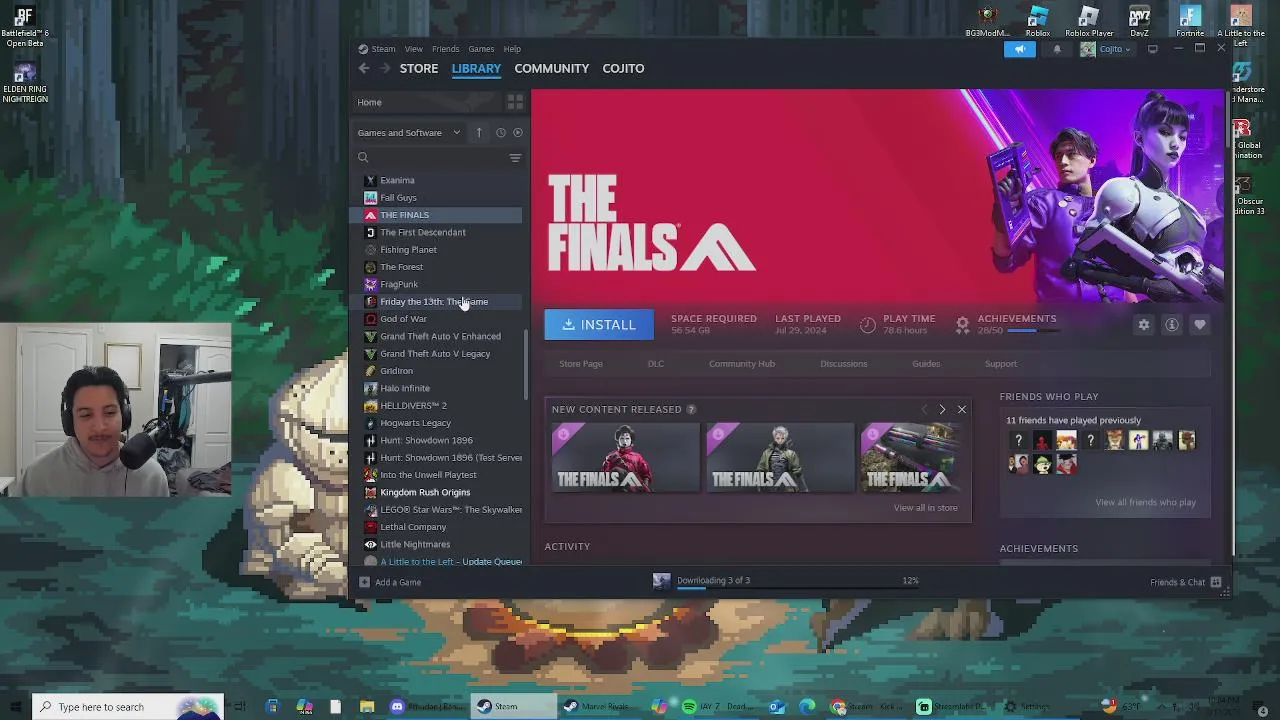Open the Help menu

(x=512, y=49)
